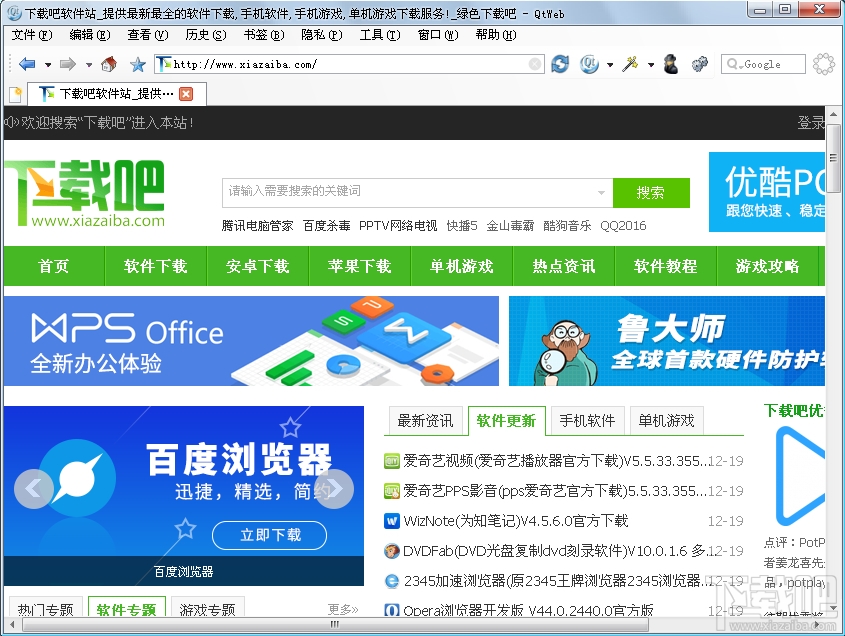Open the 文件 menu
Screen dimensions: 845x636
(x=32, y=35)
